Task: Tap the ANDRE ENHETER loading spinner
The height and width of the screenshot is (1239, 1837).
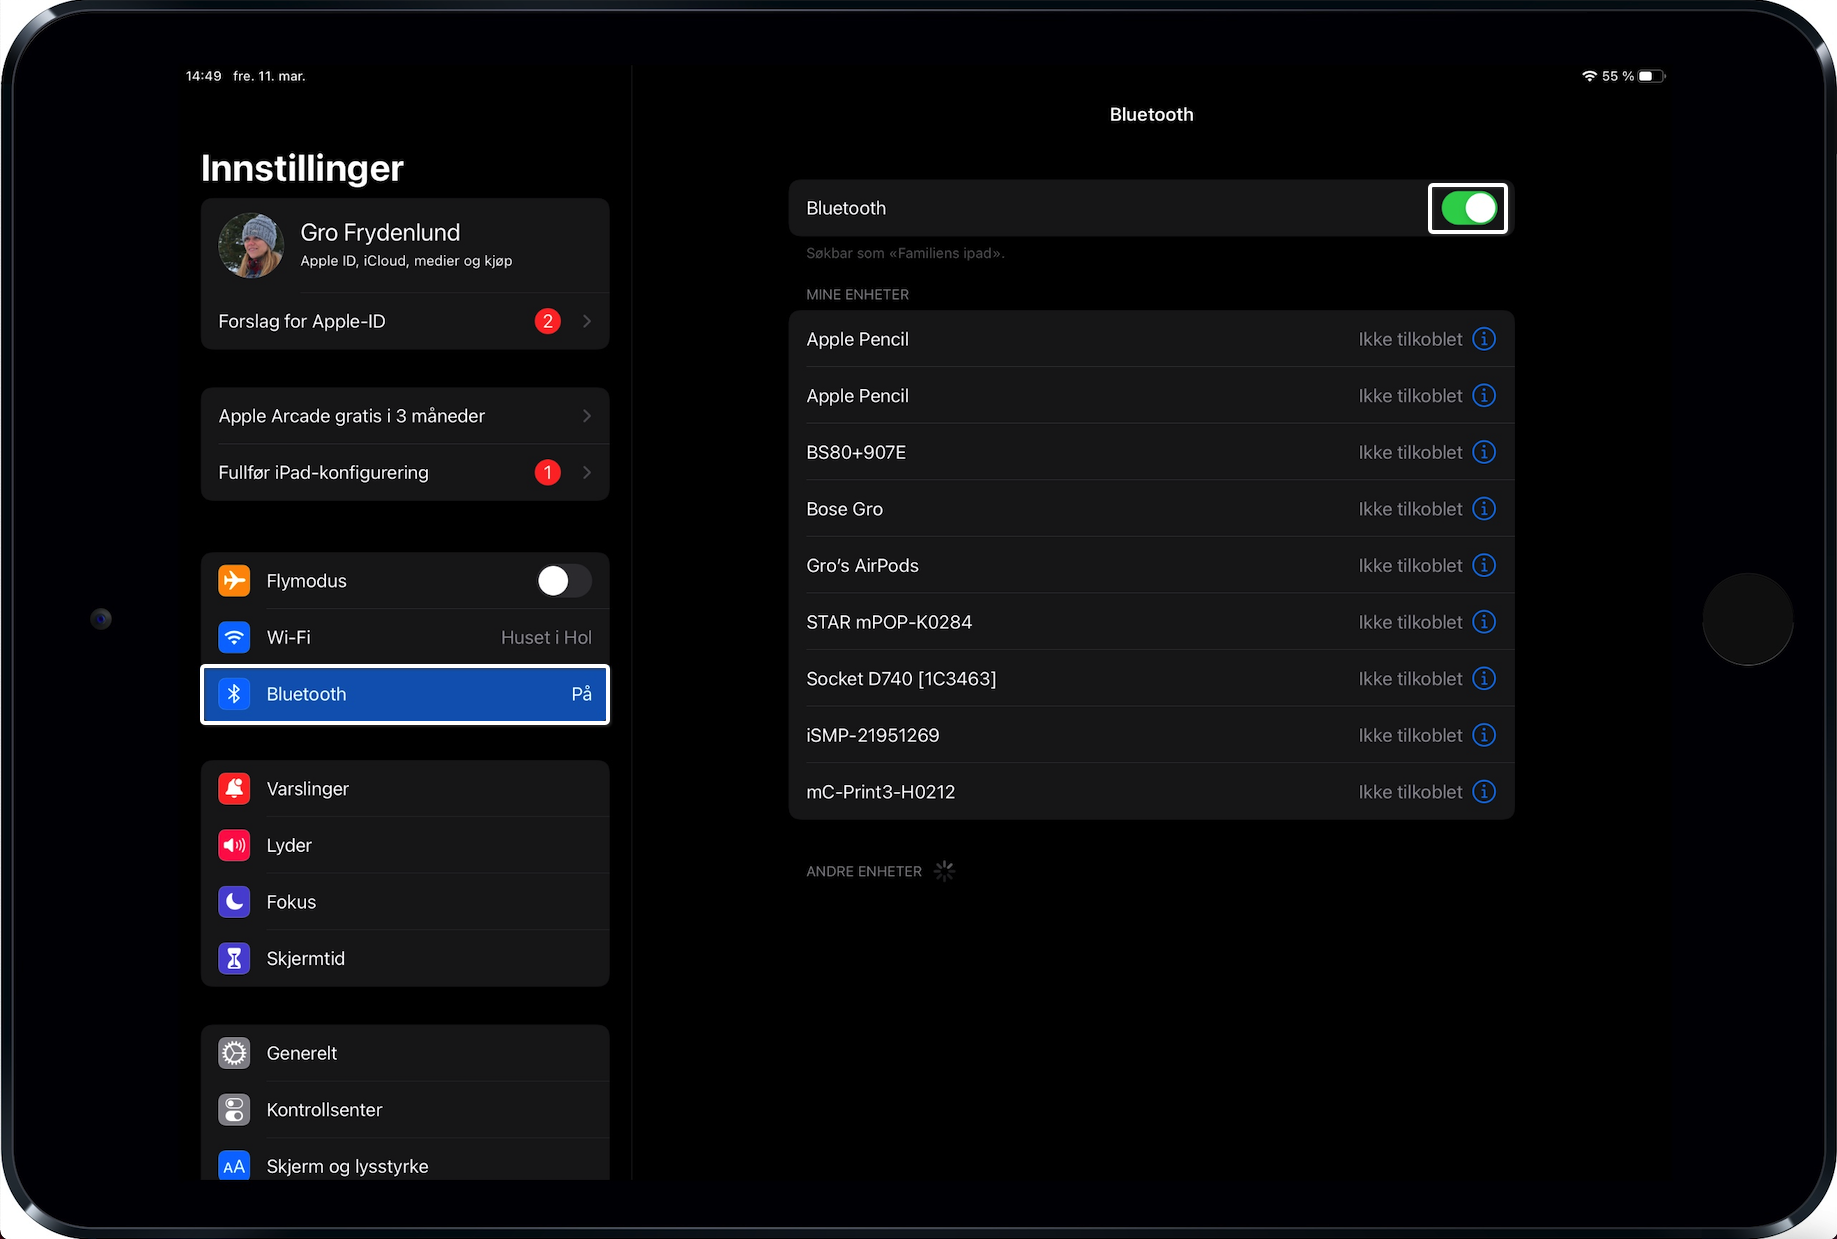Action: pos(944,871)
